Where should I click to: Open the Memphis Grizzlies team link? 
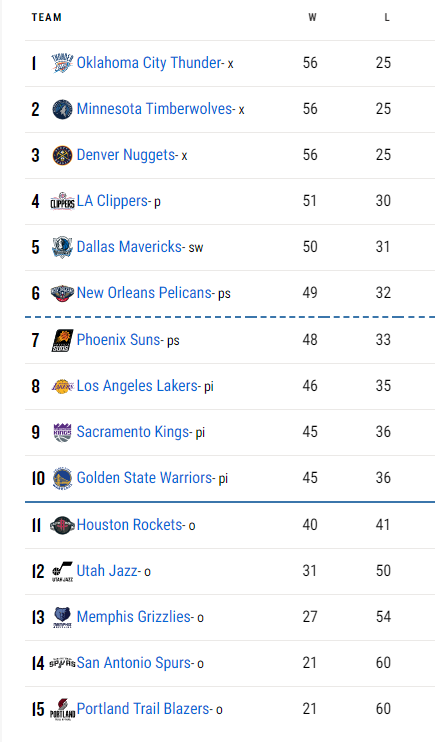133,617
